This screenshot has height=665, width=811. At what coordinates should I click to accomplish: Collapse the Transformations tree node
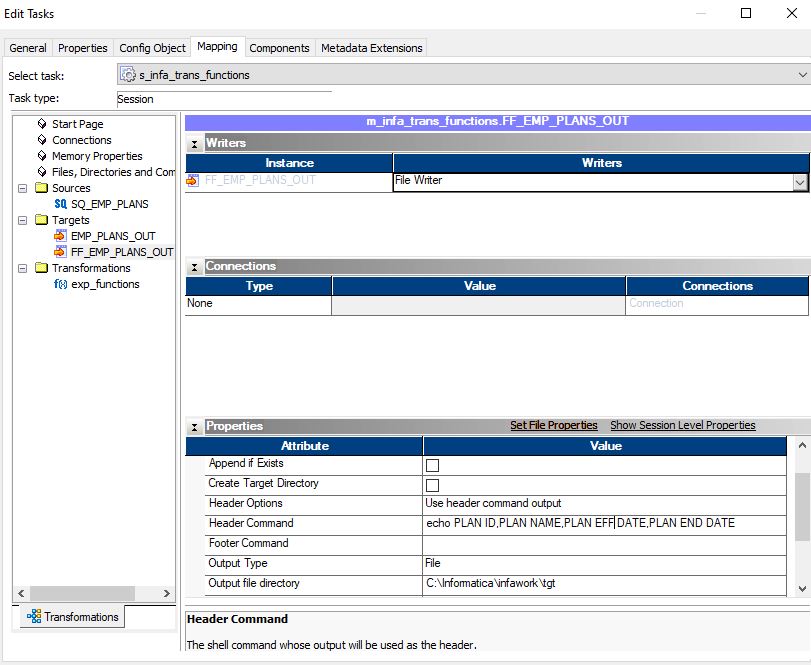coord(22,268)
